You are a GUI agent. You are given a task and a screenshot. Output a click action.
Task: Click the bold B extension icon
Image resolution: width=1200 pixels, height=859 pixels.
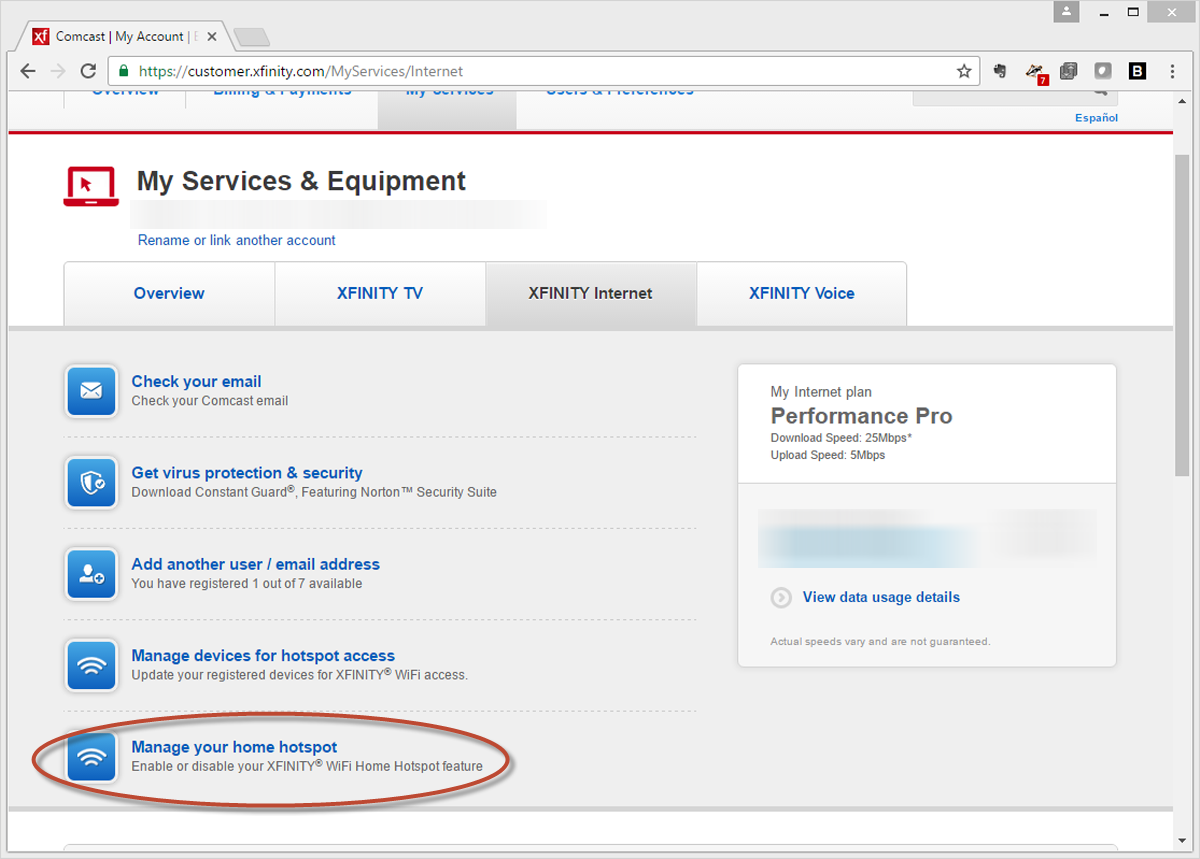click(x=1137, y=71)
